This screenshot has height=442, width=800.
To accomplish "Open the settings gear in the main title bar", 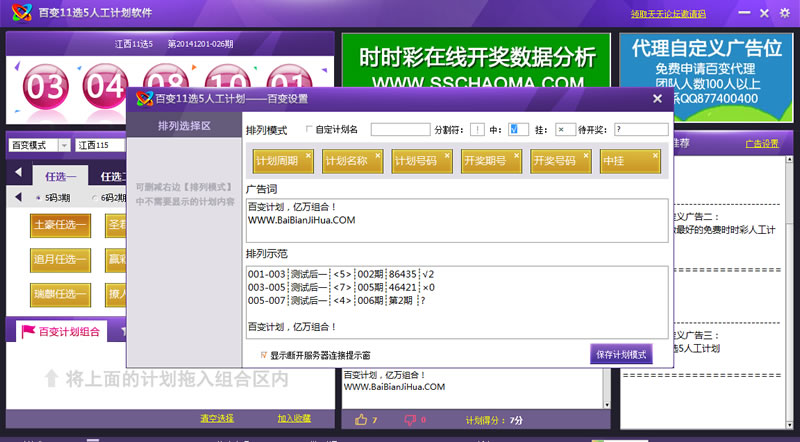I will click(x=784, y=13).
